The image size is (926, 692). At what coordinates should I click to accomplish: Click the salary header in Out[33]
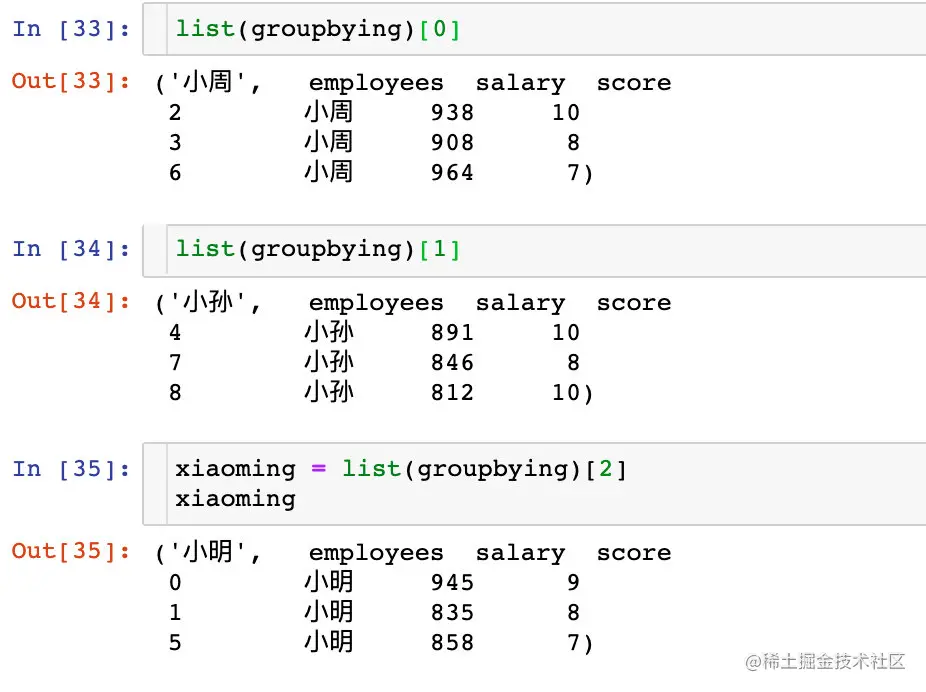520,83
